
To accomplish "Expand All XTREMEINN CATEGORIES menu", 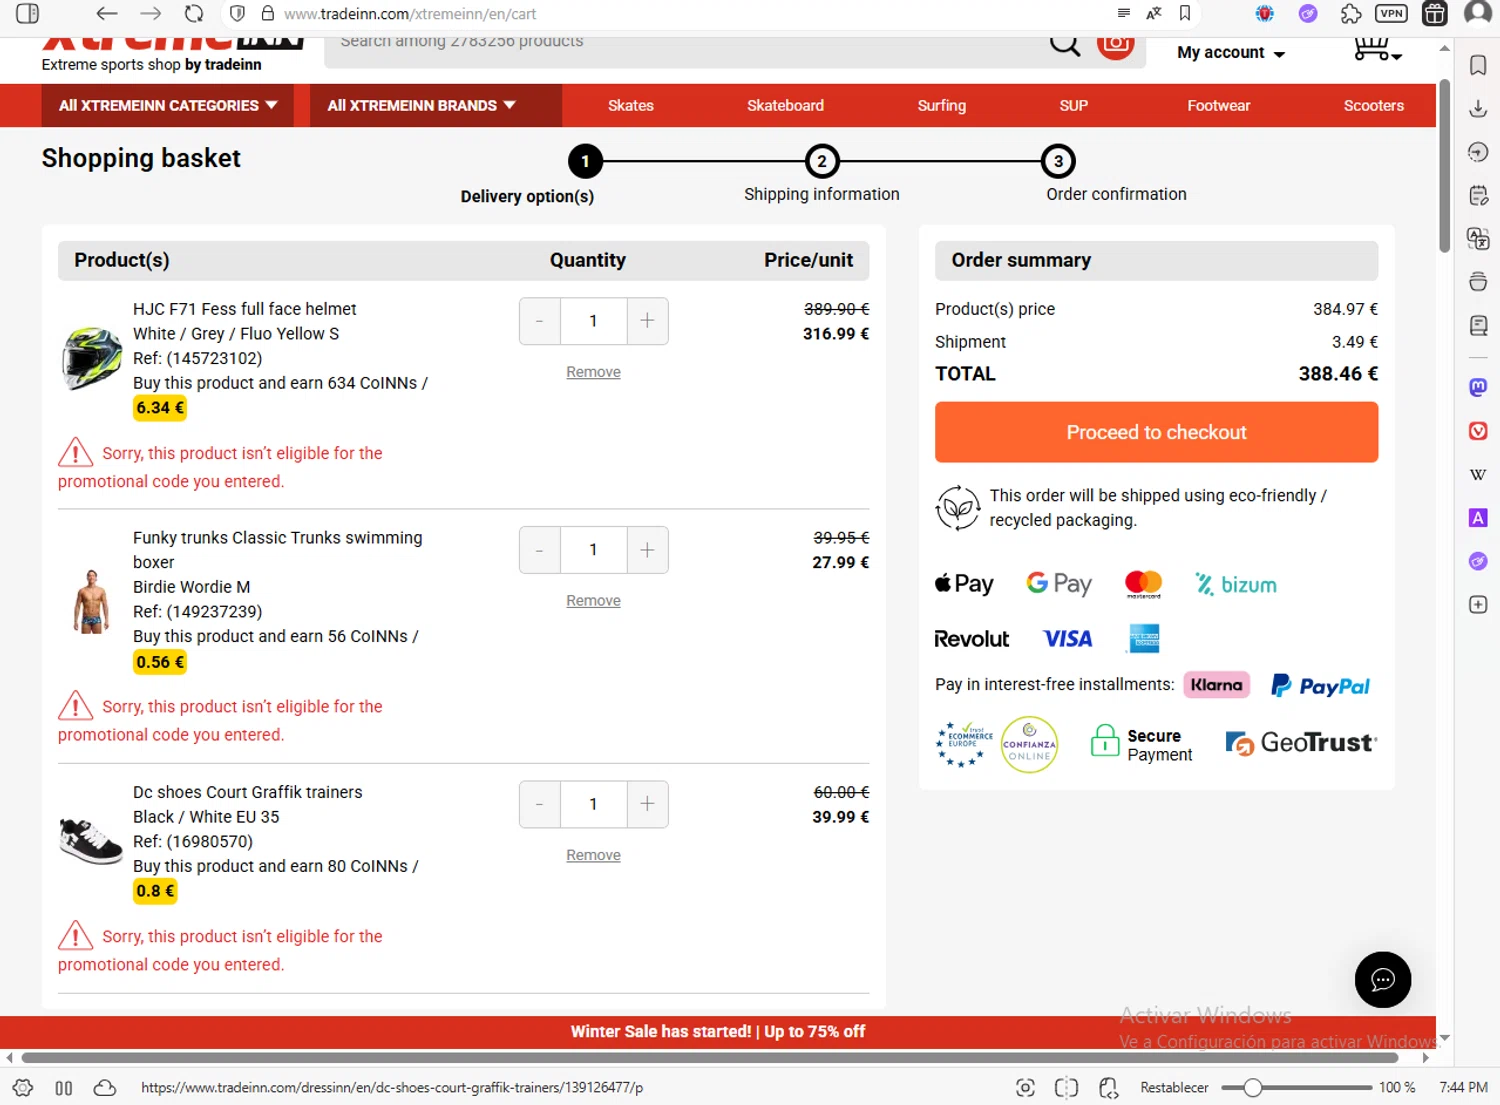I will click(168, 105).
